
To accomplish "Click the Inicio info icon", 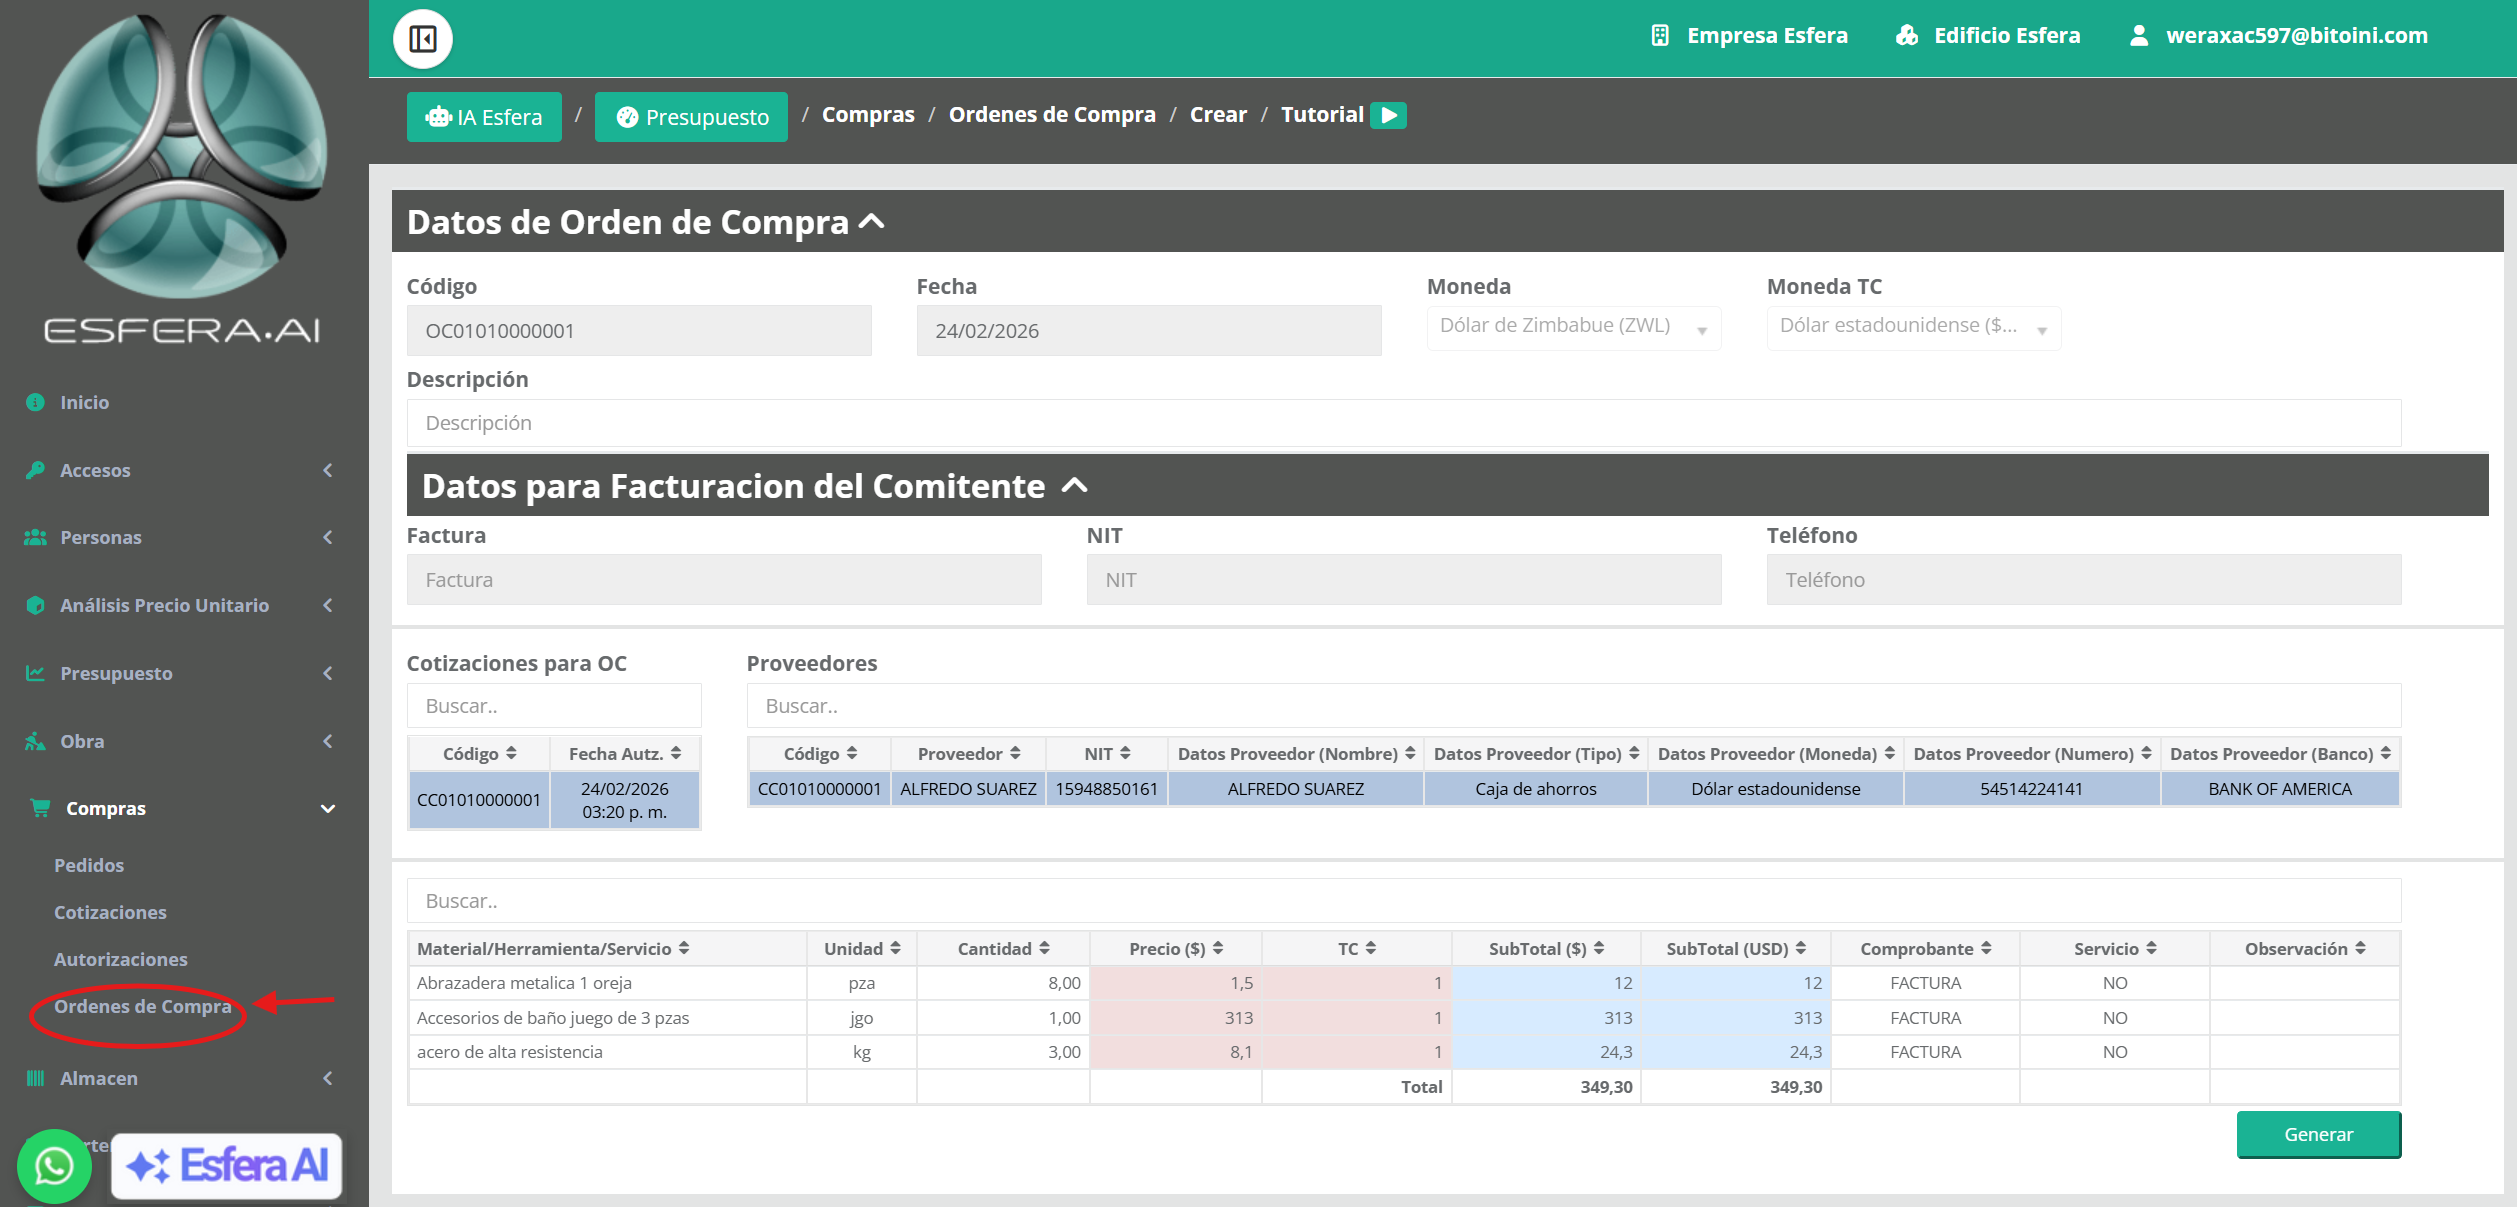I will pos(36,402).
